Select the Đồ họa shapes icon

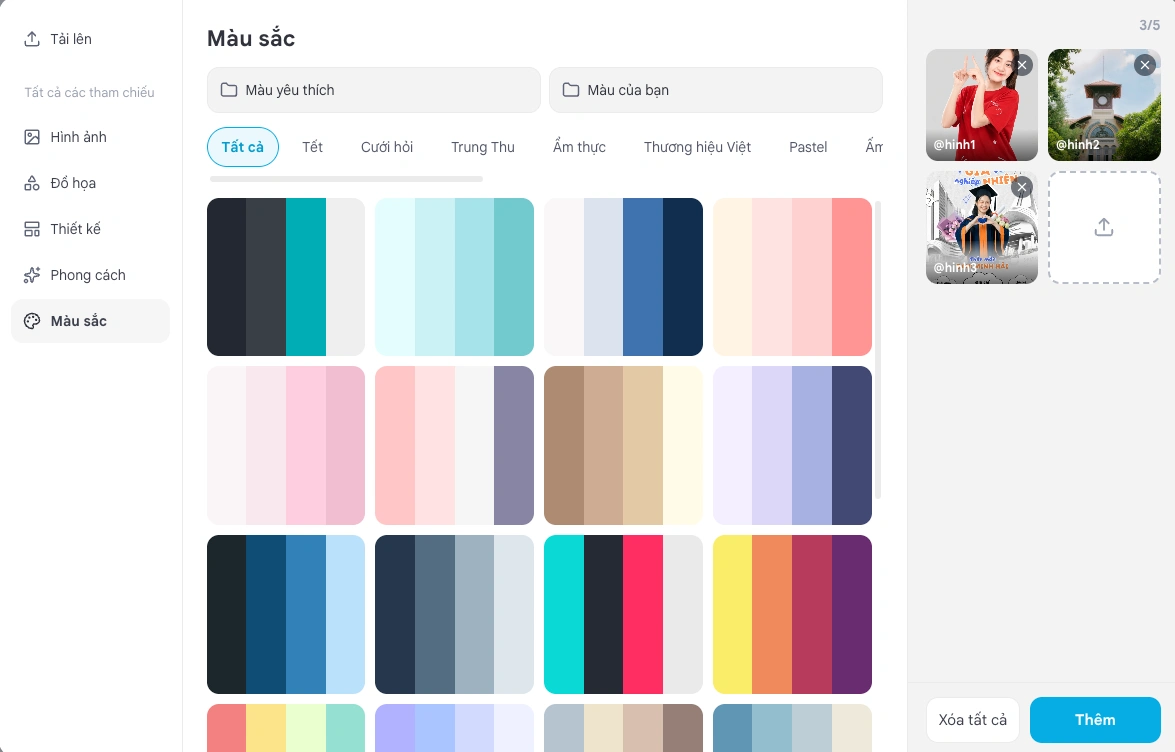[x=31, y=183]
